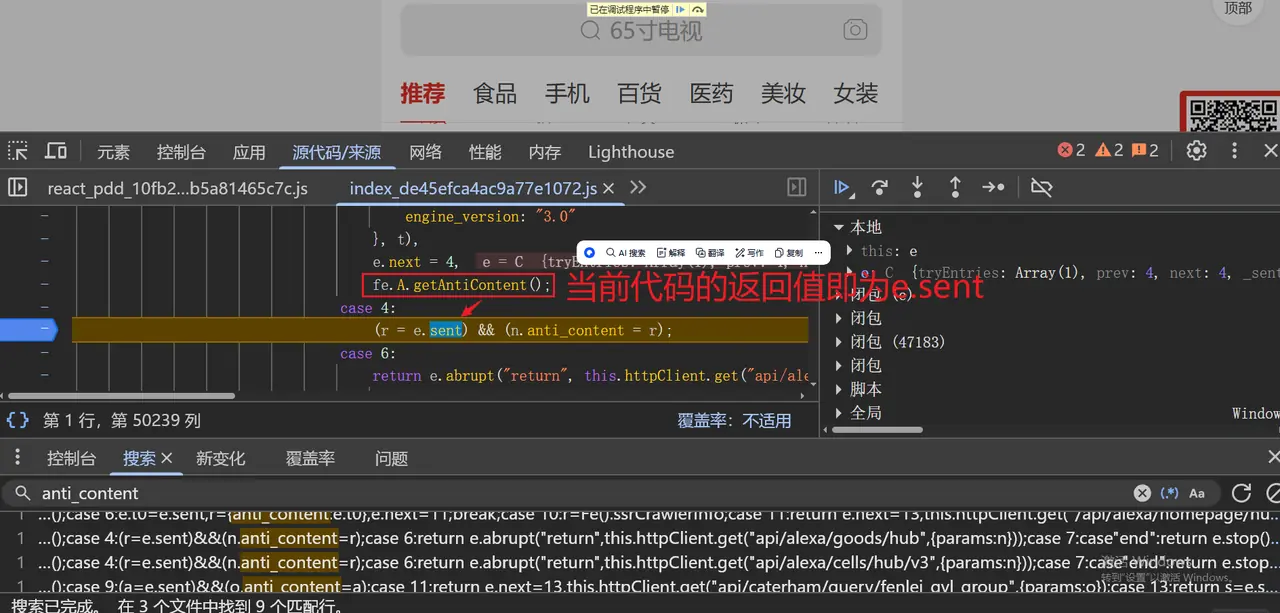Select the element inspection cursor icon

(x=16, y=150)
